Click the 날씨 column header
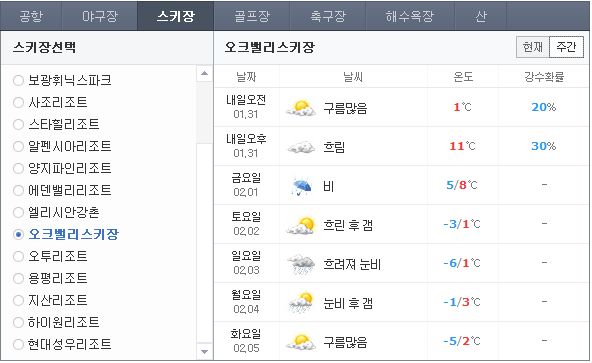 [x=353, y=77]
